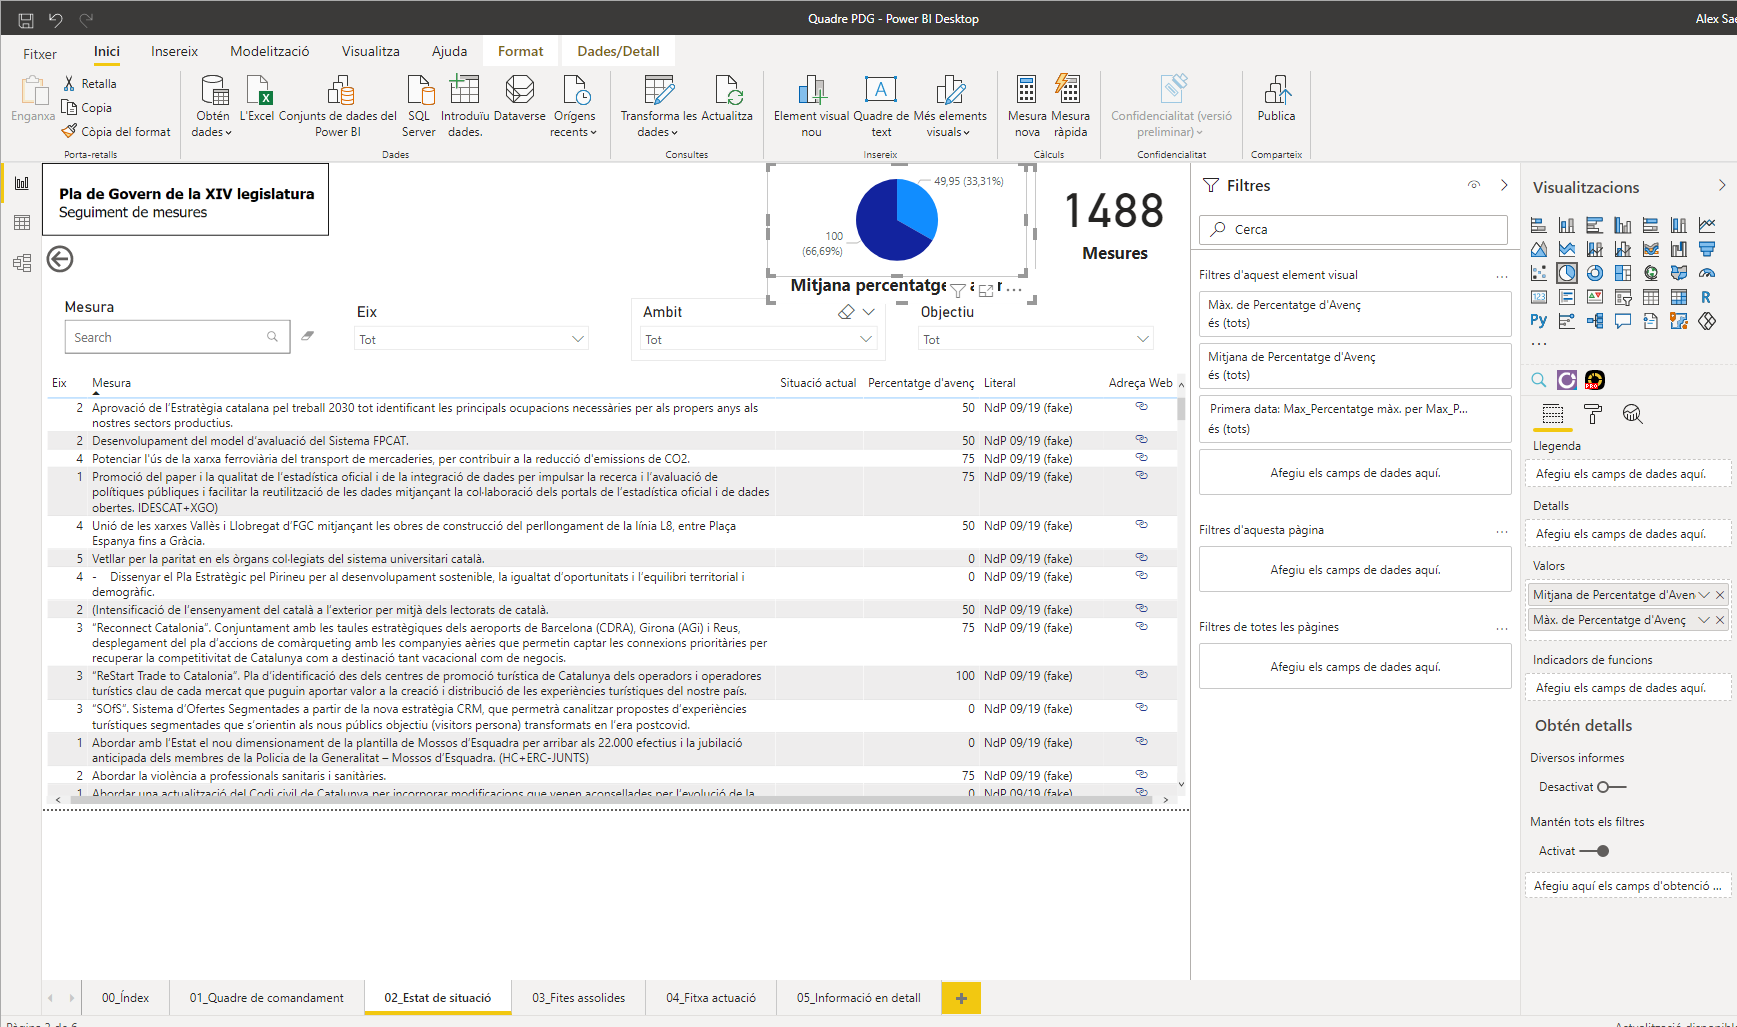
Task: Collapse the Filtres pane chevron
Action: coord(1504,185)
